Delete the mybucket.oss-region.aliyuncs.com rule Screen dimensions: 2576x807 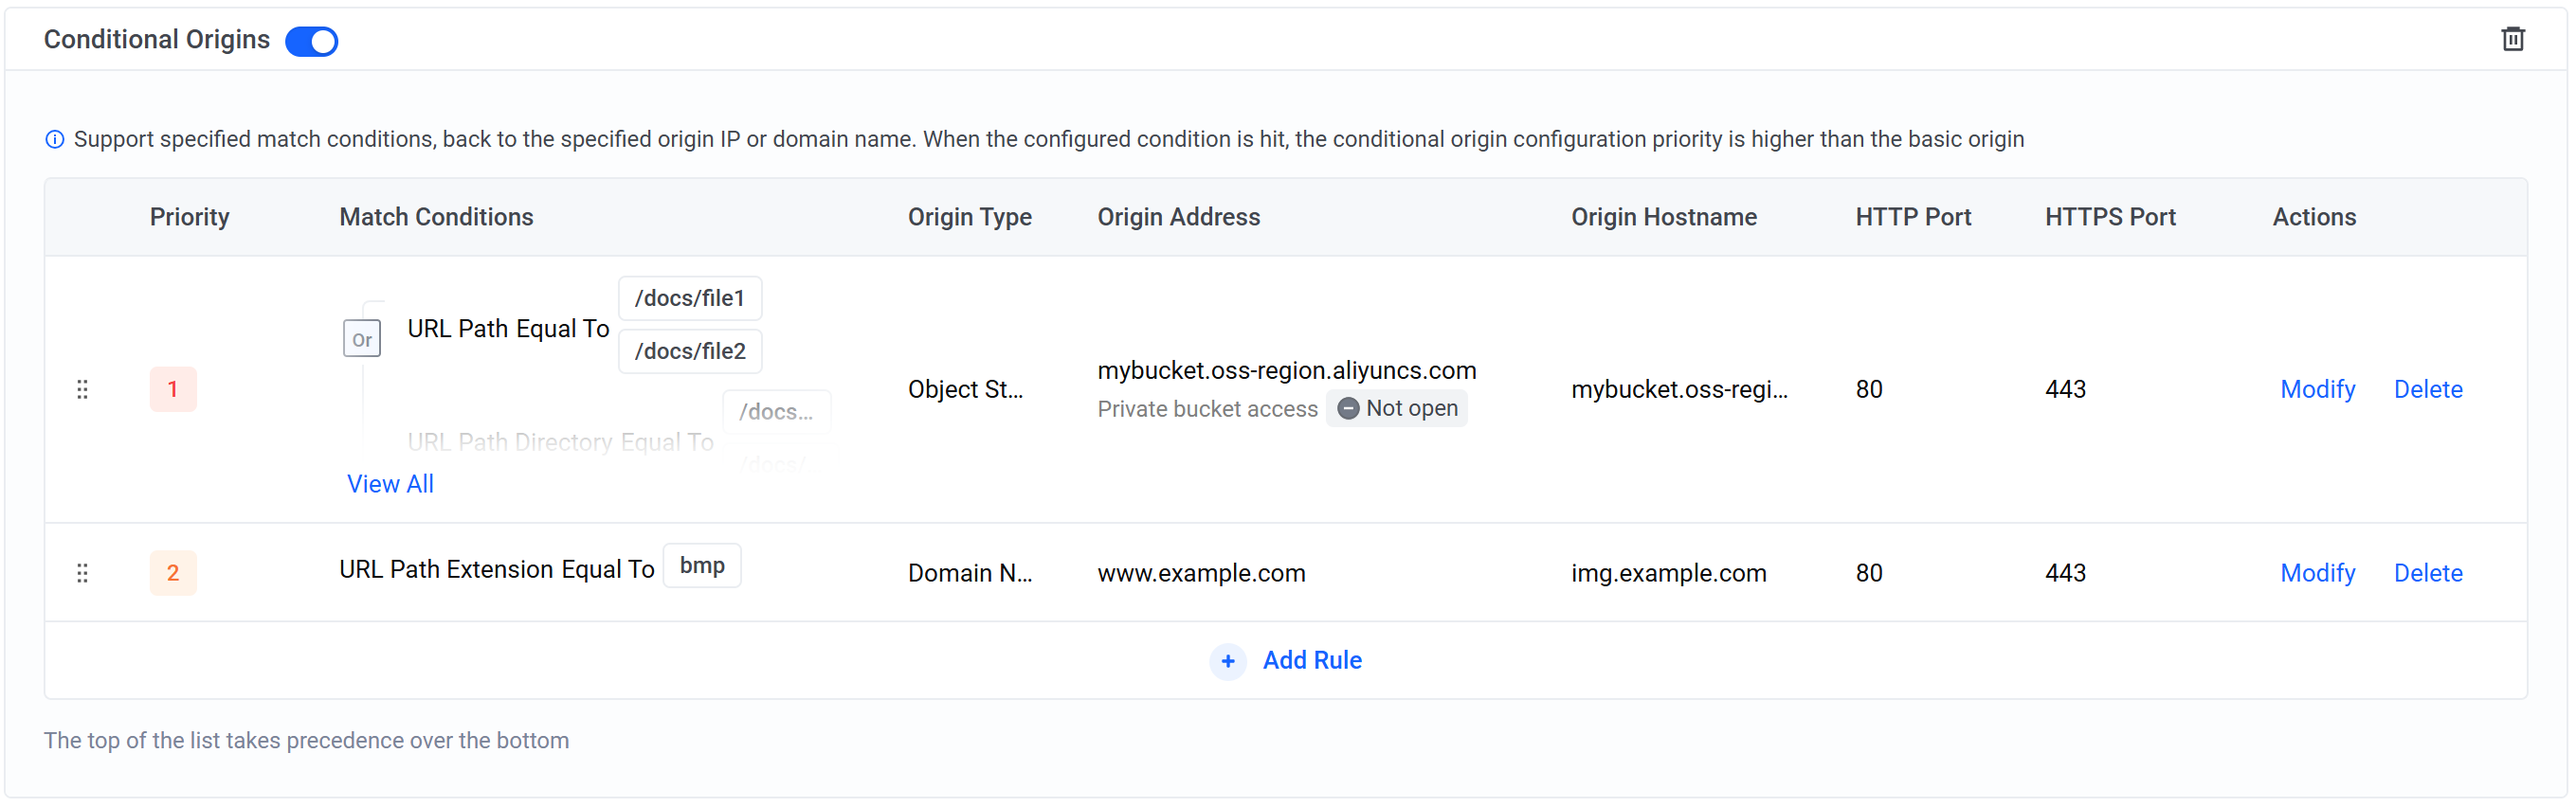(2427, 389)
